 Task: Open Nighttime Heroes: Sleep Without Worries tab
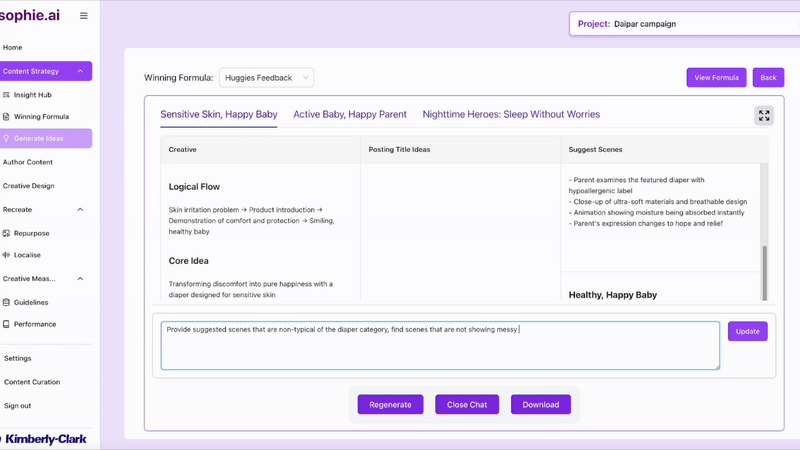[x=511, y=114]
